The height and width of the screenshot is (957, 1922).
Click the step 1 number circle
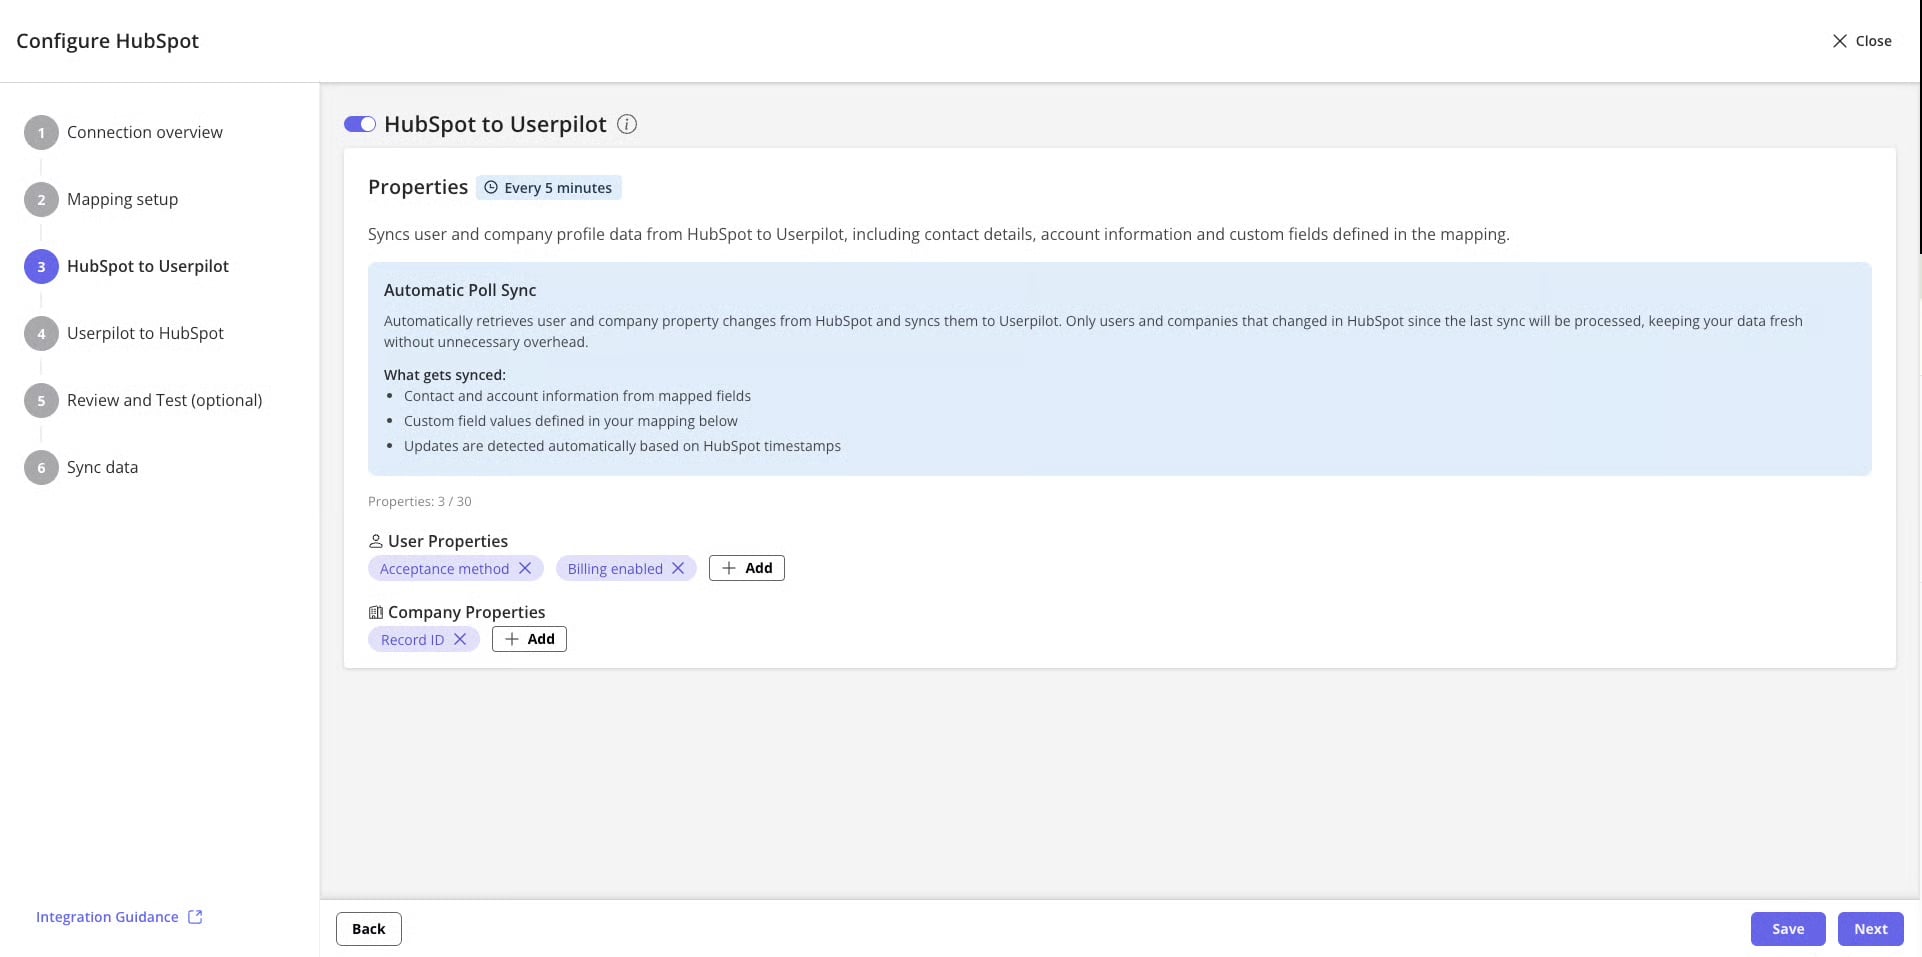click(x=41, y=132)
